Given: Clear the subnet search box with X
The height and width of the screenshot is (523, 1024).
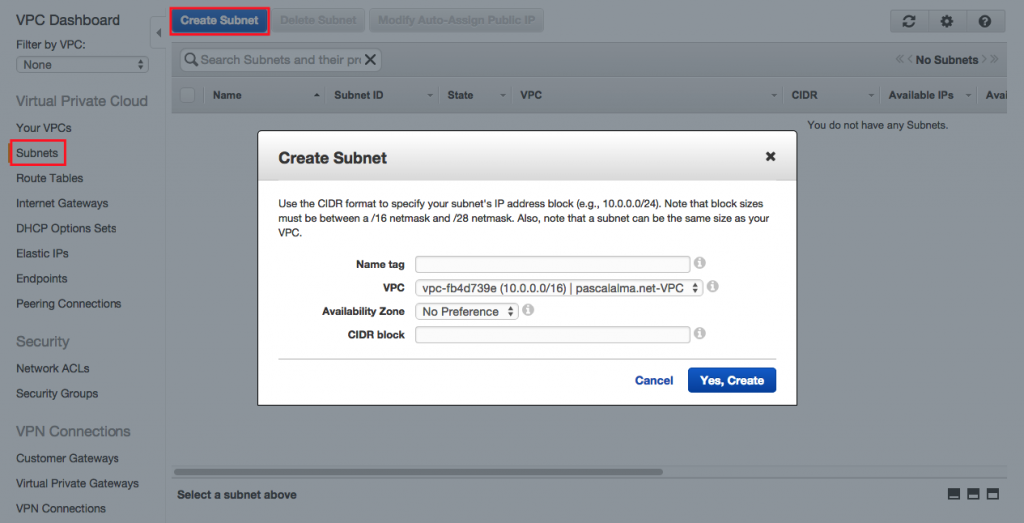Looking at the screenshot, I should 370,60.
